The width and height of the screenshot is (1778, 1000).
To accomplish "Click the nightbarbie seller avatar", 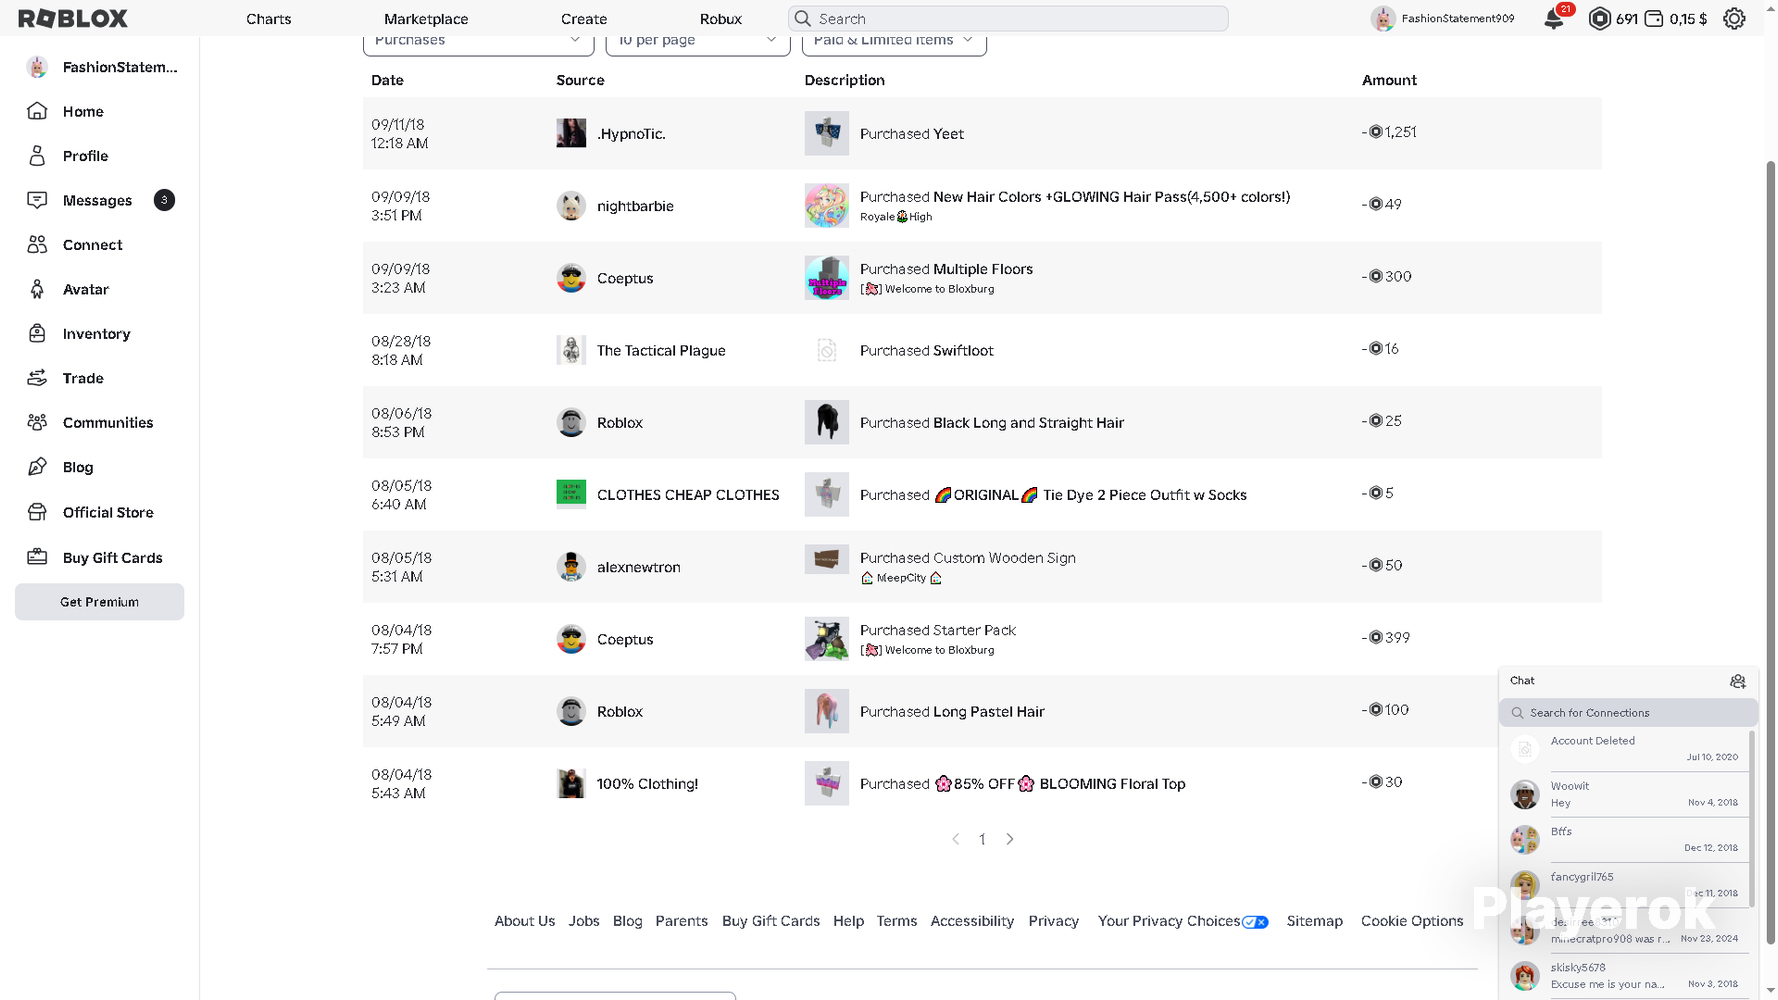I will (x=571, y=206).
